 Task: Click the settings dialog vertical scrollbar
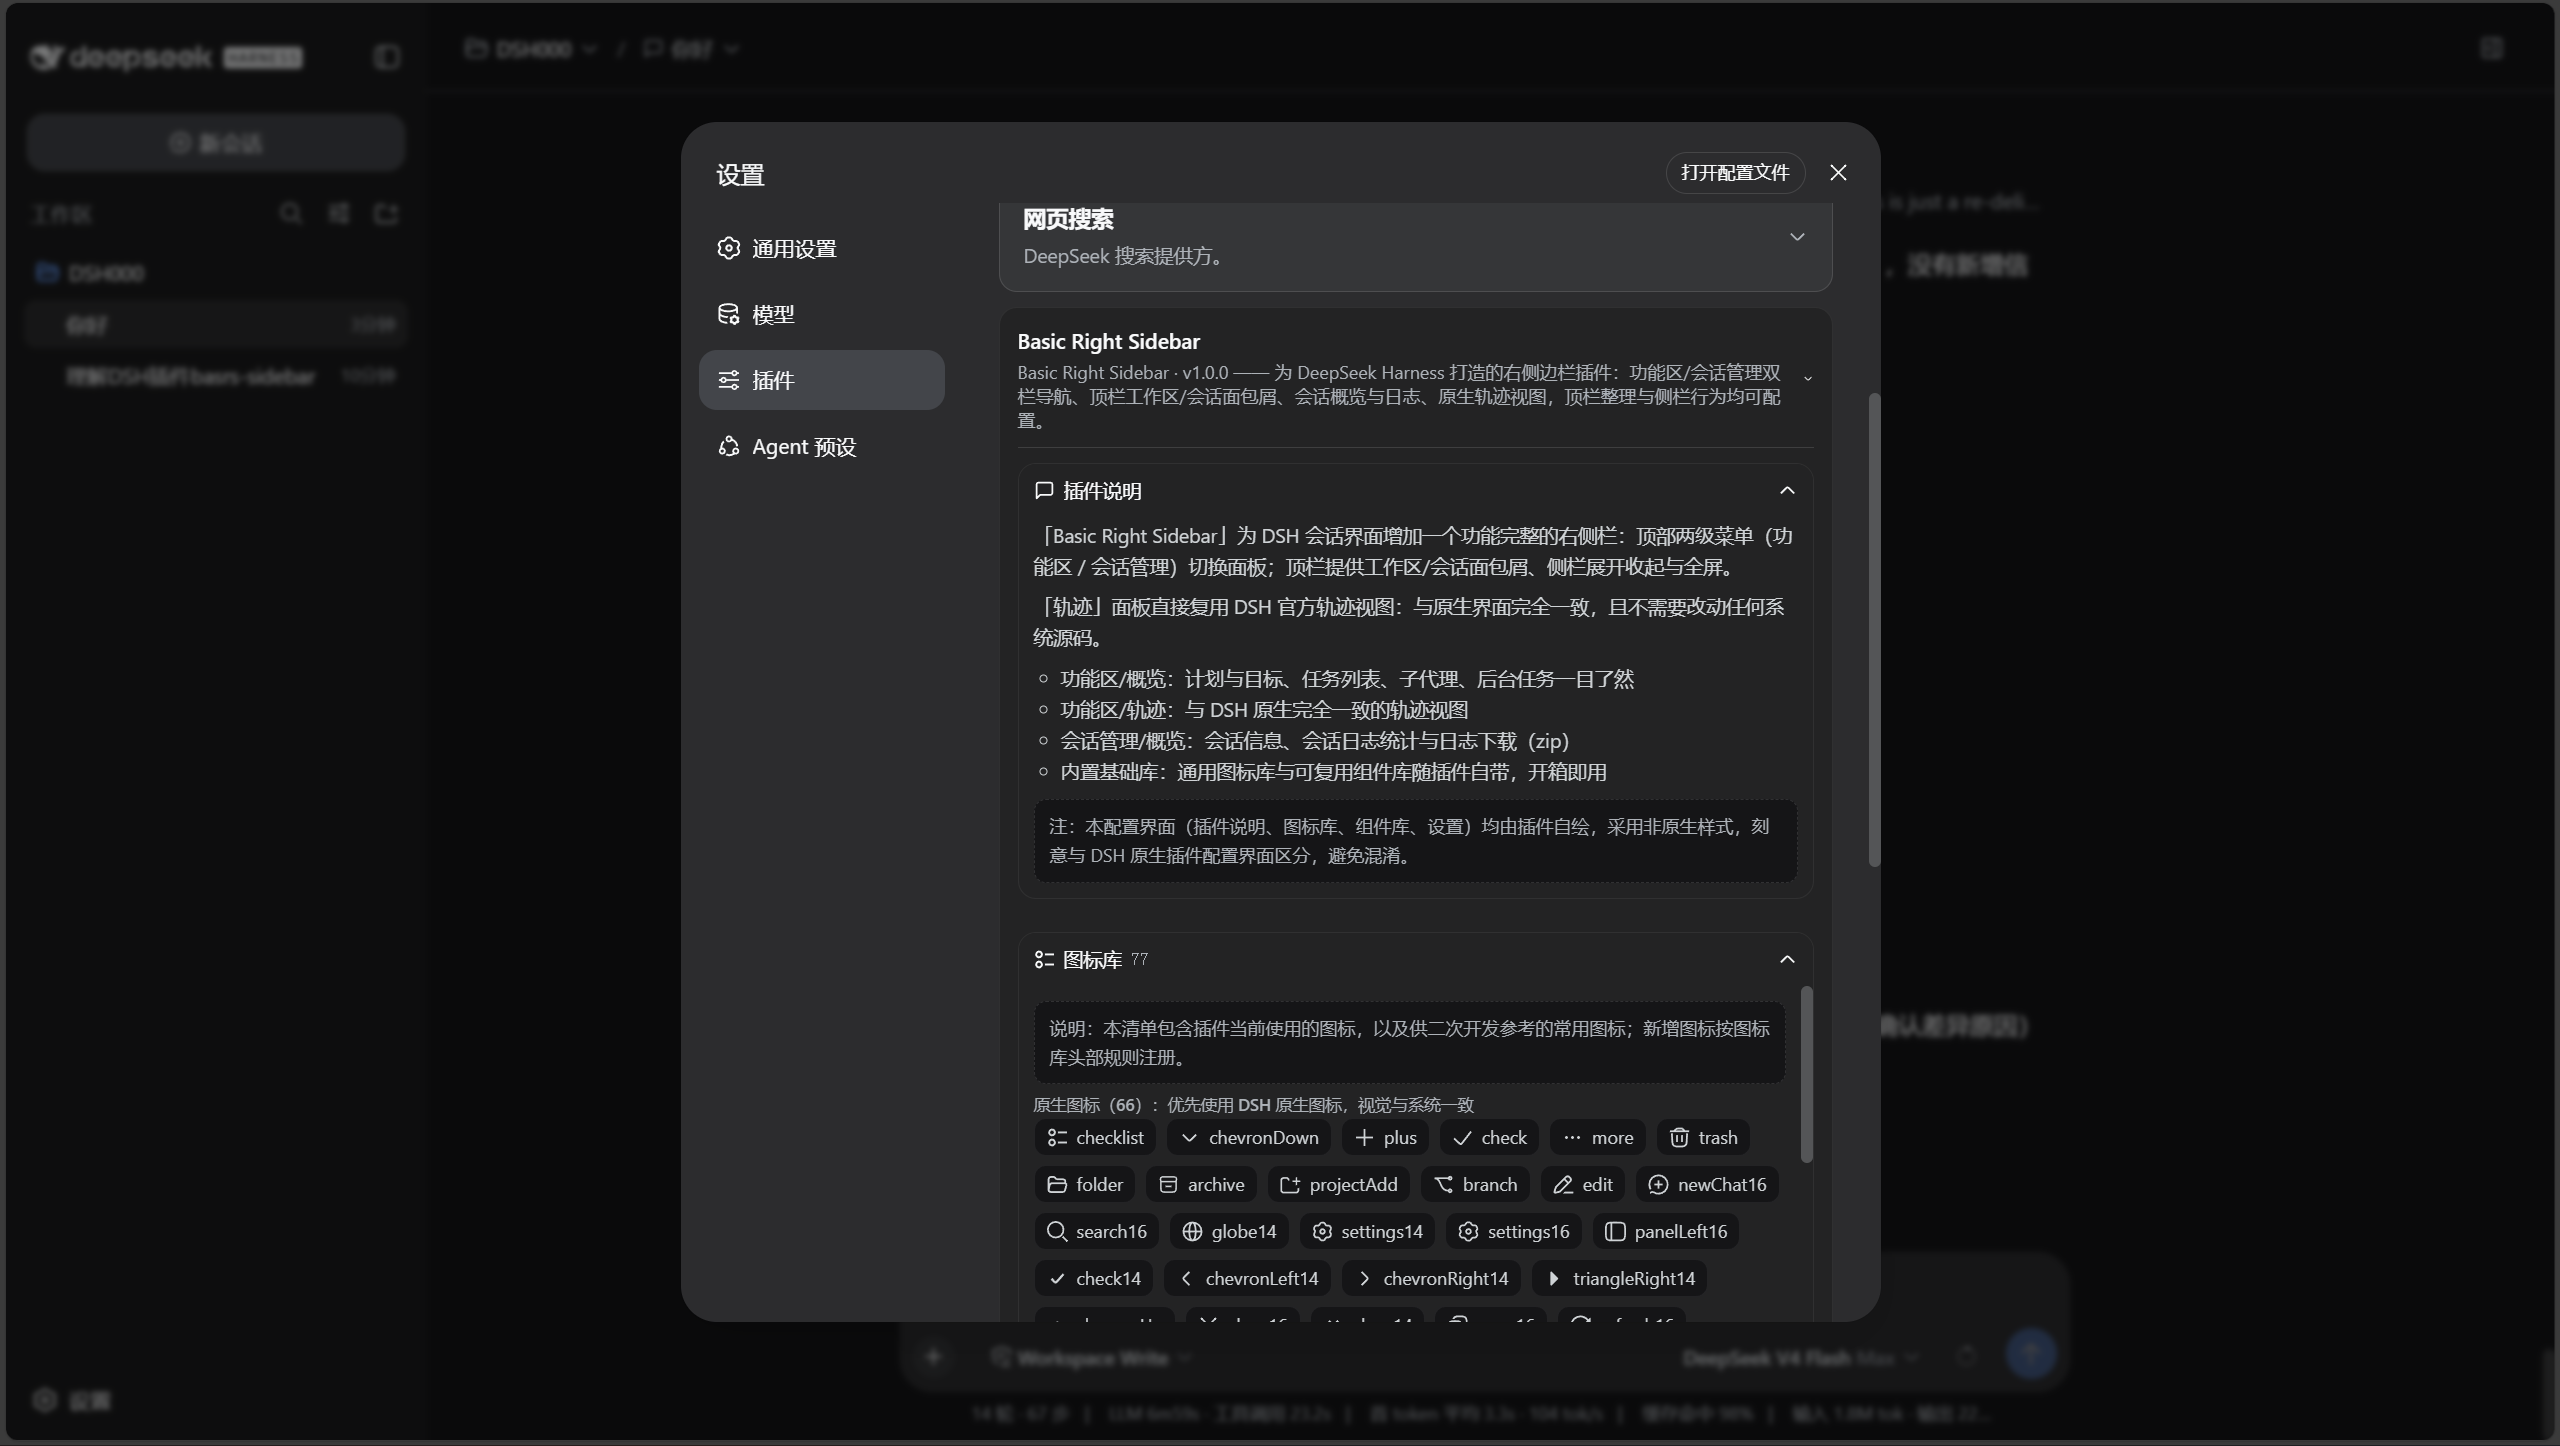click(x=1874, y=630)
